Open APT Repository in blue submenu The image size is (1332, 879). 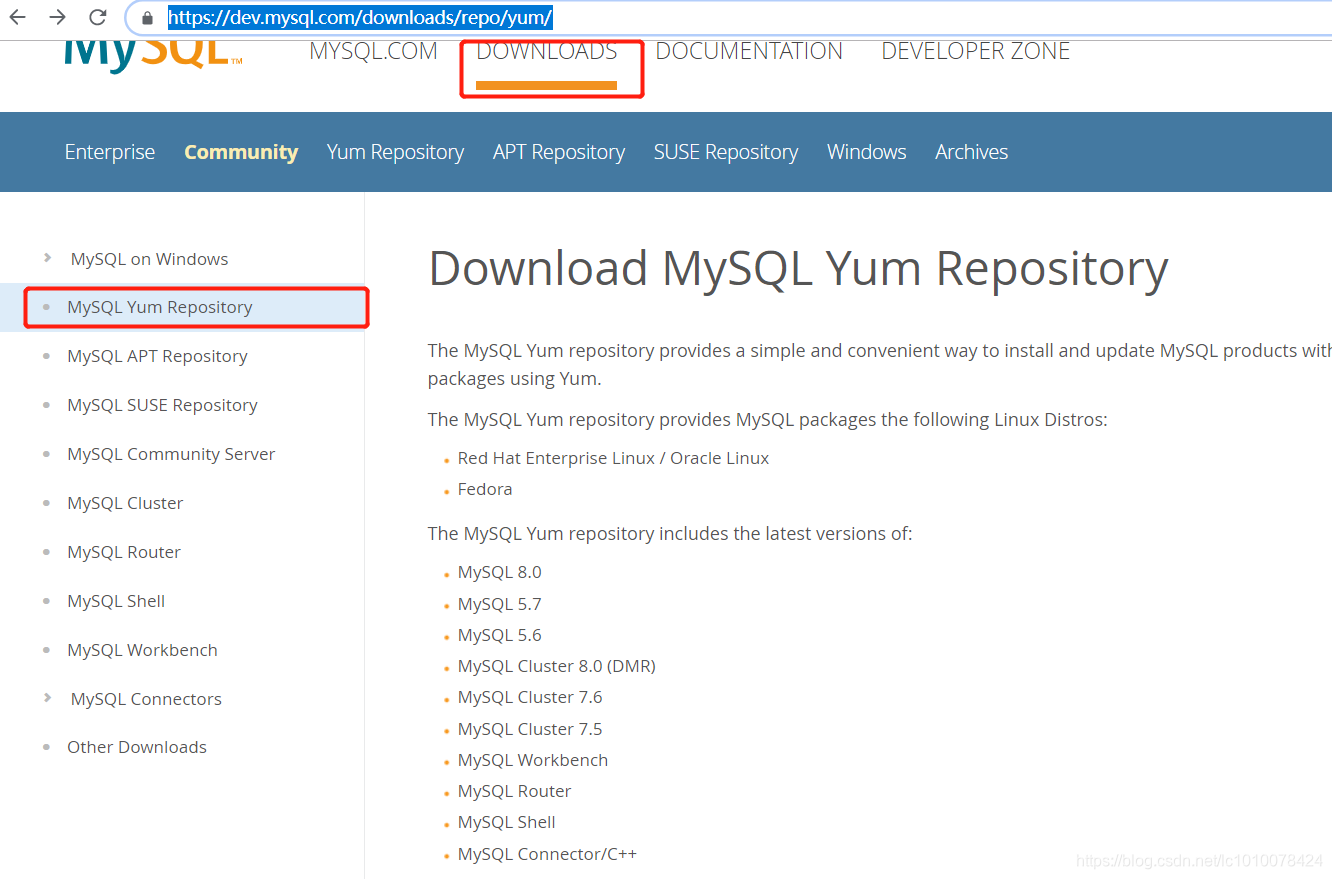click(x=559, y=152)
